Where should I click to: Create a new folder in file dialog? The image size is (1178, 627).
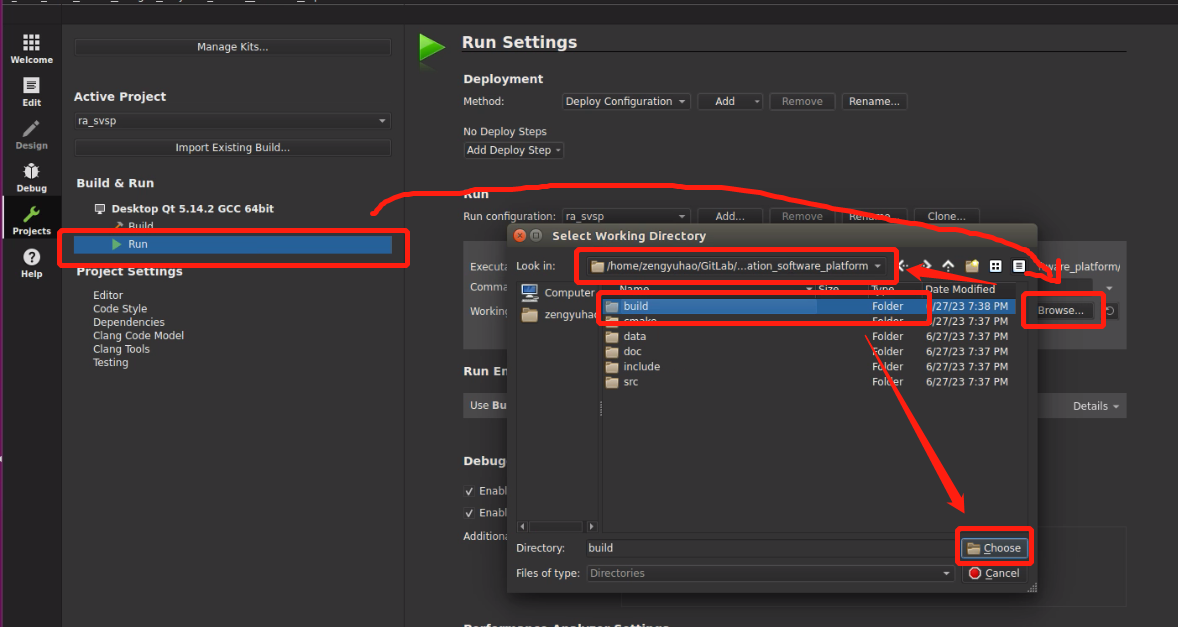971,266
